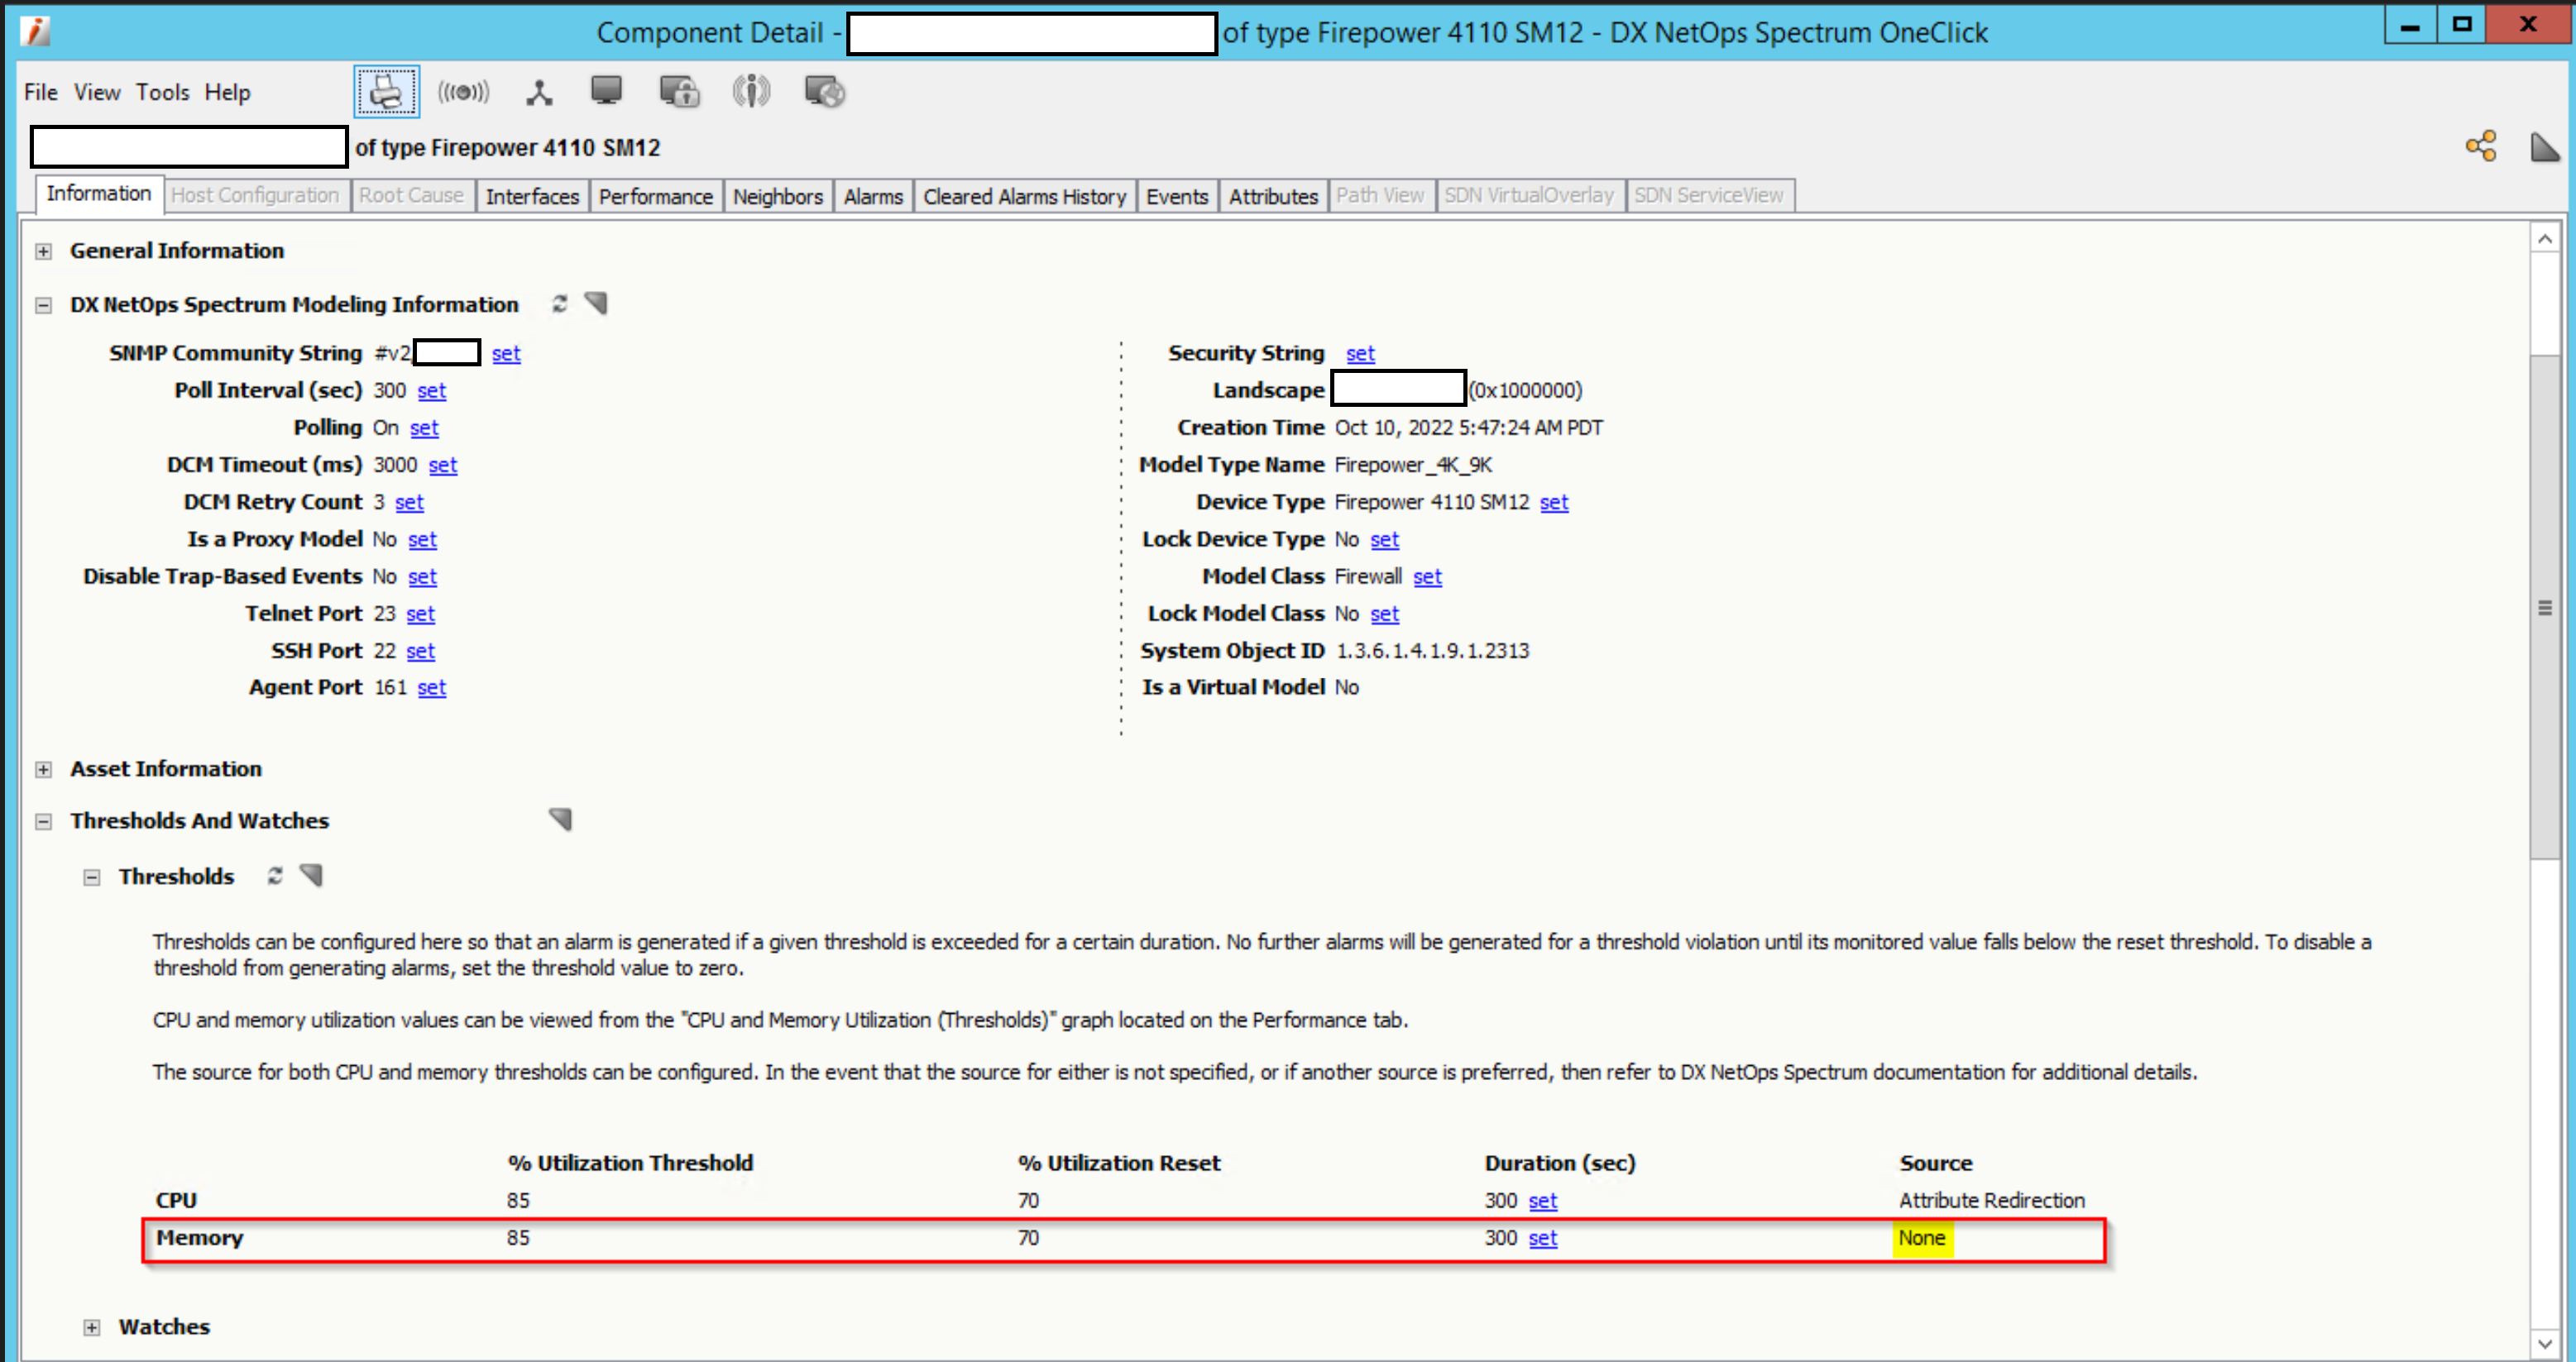Click set link for SNMP Community String
The width and height of the screenshot is (2576, 1362).
[506, 353]
